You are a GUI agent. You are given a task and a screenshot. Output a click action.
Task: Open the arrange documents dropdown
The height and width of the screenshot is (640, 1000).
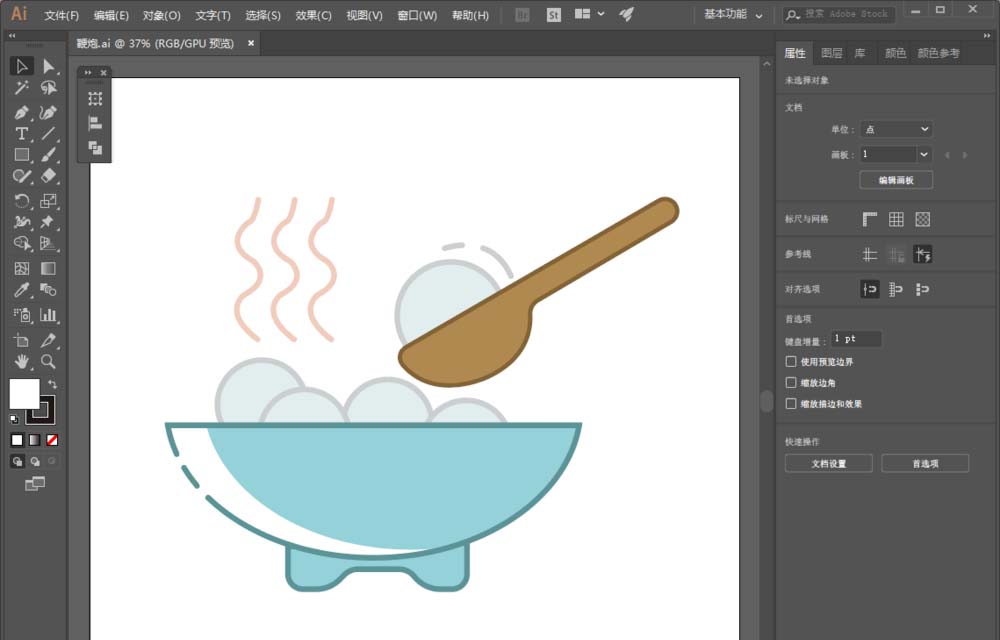(x=589, y=14)
